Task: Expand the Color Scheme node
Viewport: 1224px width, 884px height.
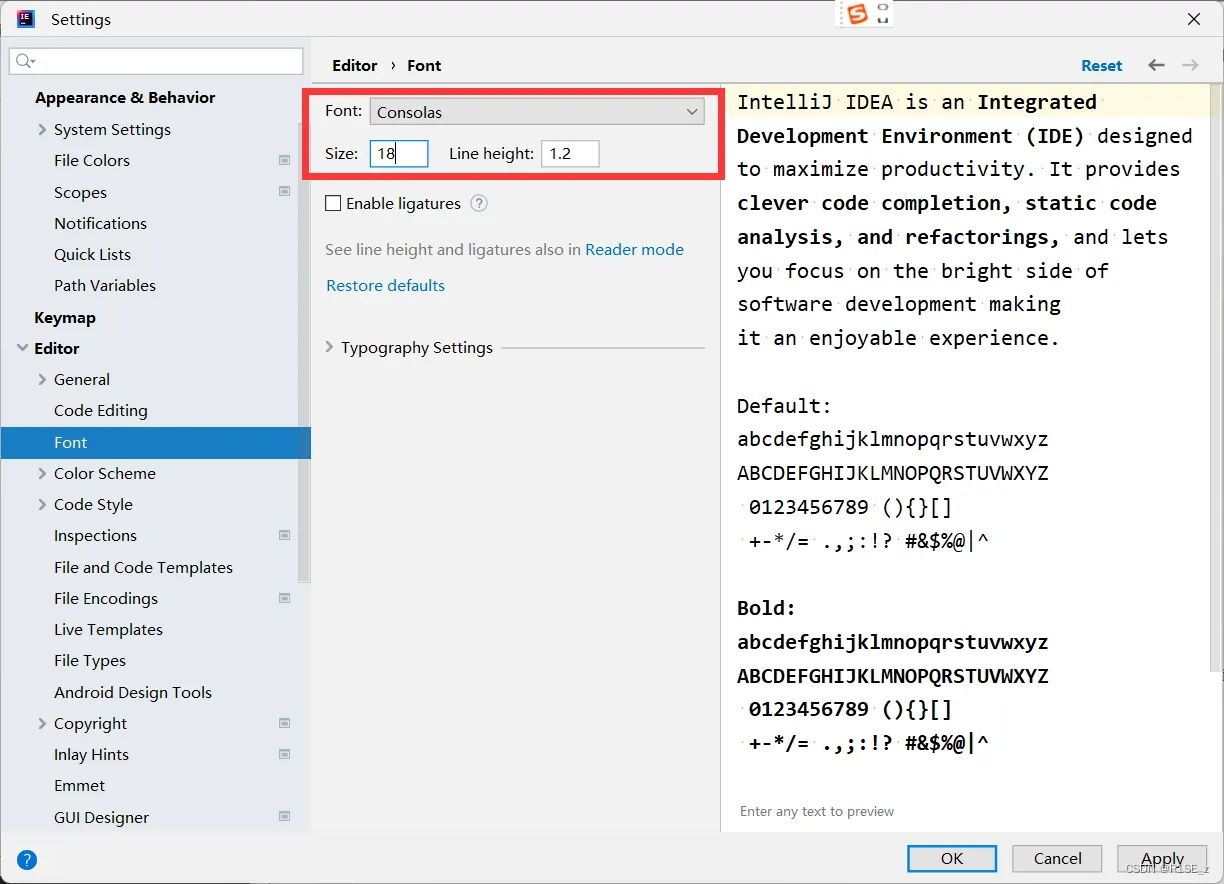Action: tap(42, 473)
